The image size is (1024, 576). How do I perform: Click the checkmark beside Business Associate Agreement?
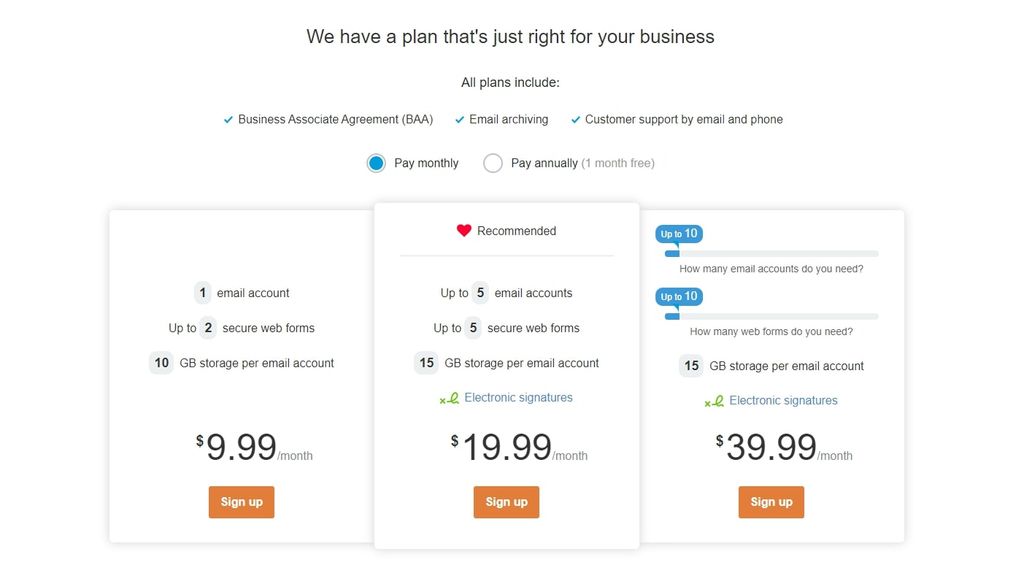pos(228,119)
